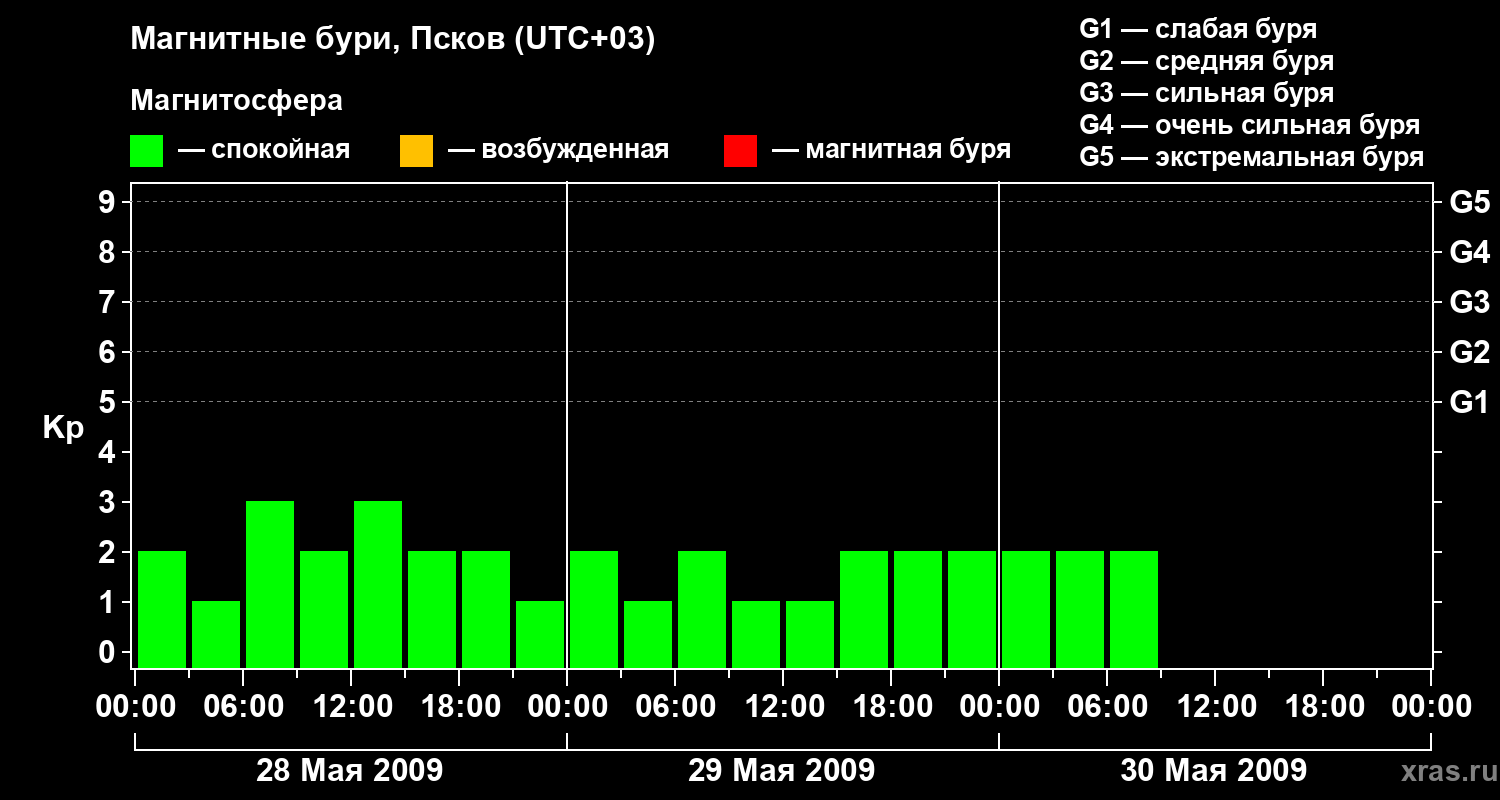Click the right-axis 'G5' storm level label
Viewport: 1500px width, 800px height.
tap(1470, 202)
